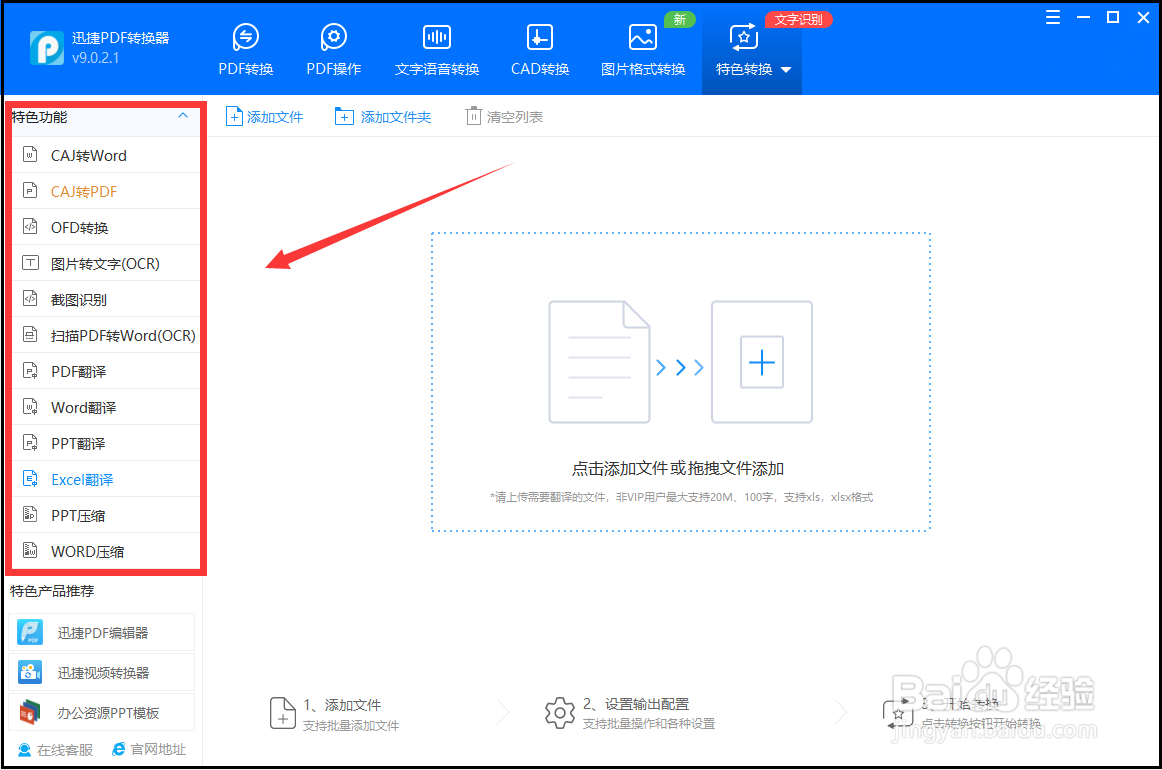Image resolution: width=1162 pixels, height=770 pixels.
Task: Choose 图片转文字(OCR) function
Action: [x=106, y=263]
